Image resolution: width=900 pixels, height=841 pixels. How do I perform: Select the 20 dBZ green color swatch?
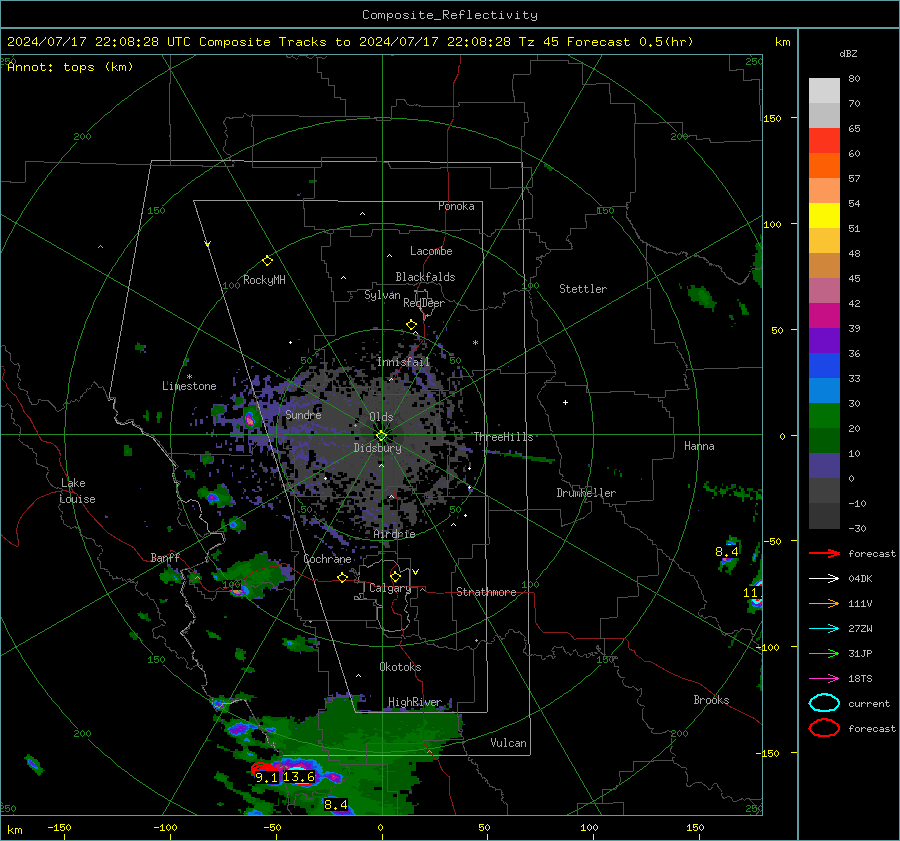(x=824, y=416)
